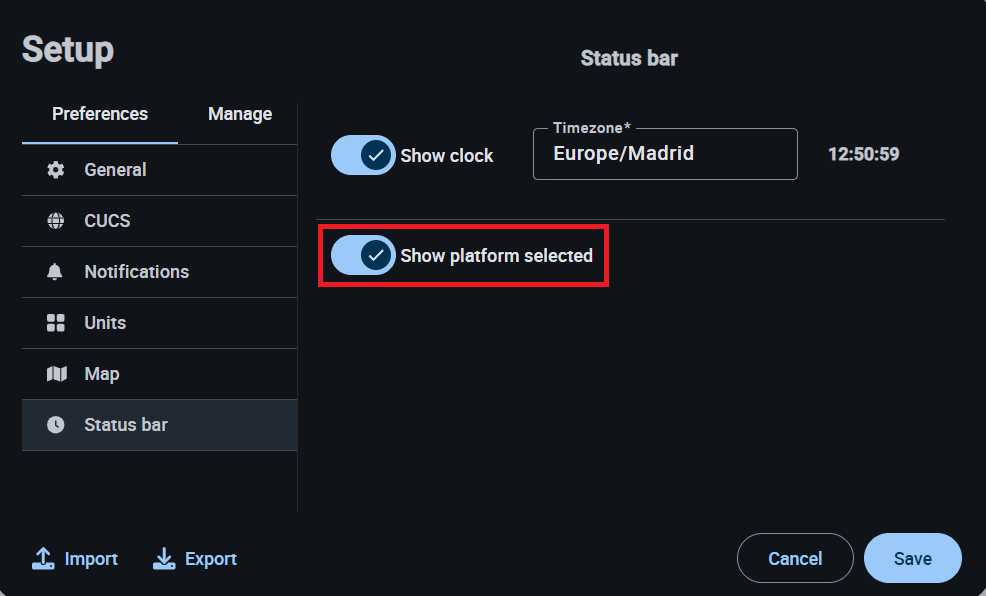The height and width of the screenshot is (596, 986).
Task: Switch to the Preferences tab
Action: click(100, 114)
